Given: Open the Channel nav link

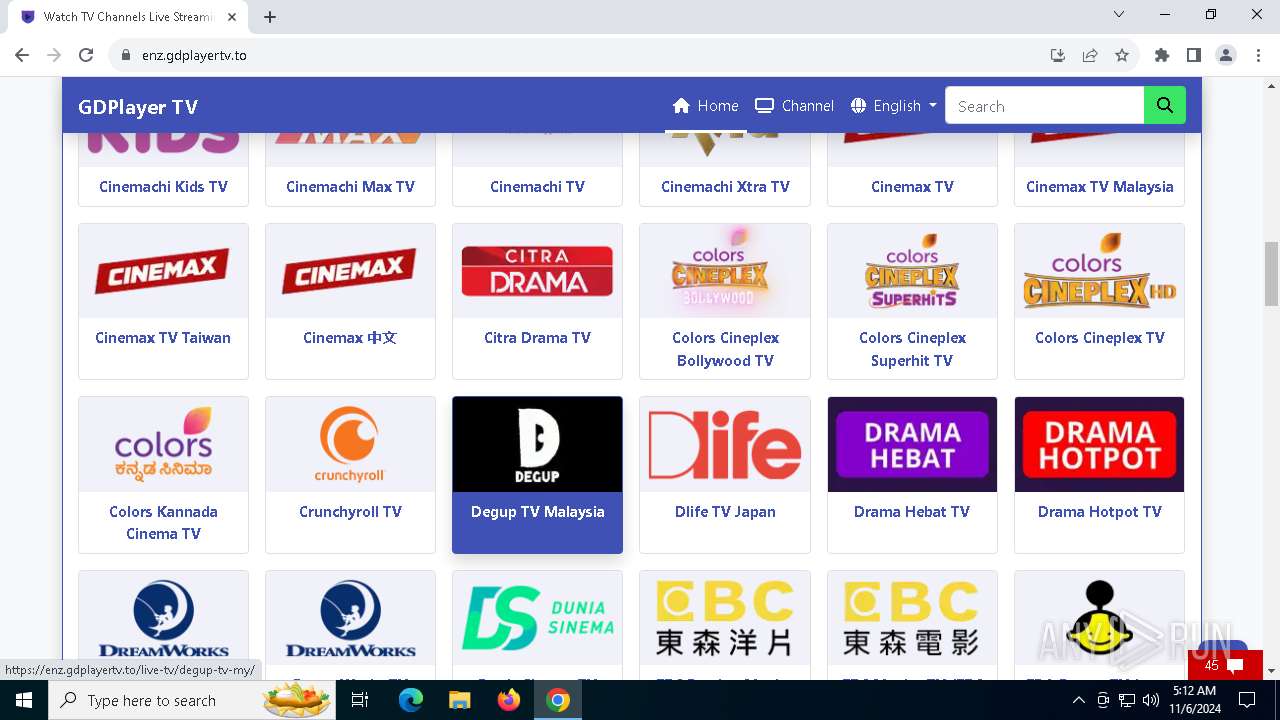Looking at the screenshot, I should pos(794,106).
